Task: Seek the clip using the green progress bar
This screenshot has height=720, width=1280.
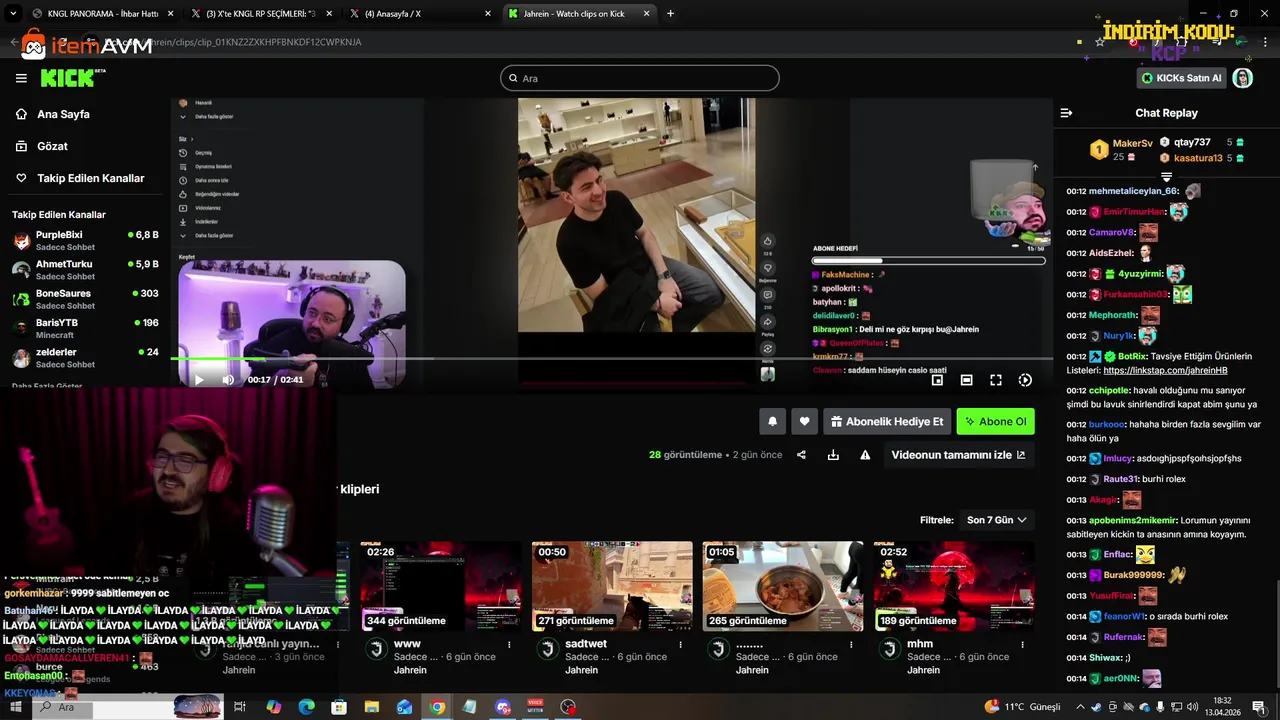Action: [x=612, y=358]
